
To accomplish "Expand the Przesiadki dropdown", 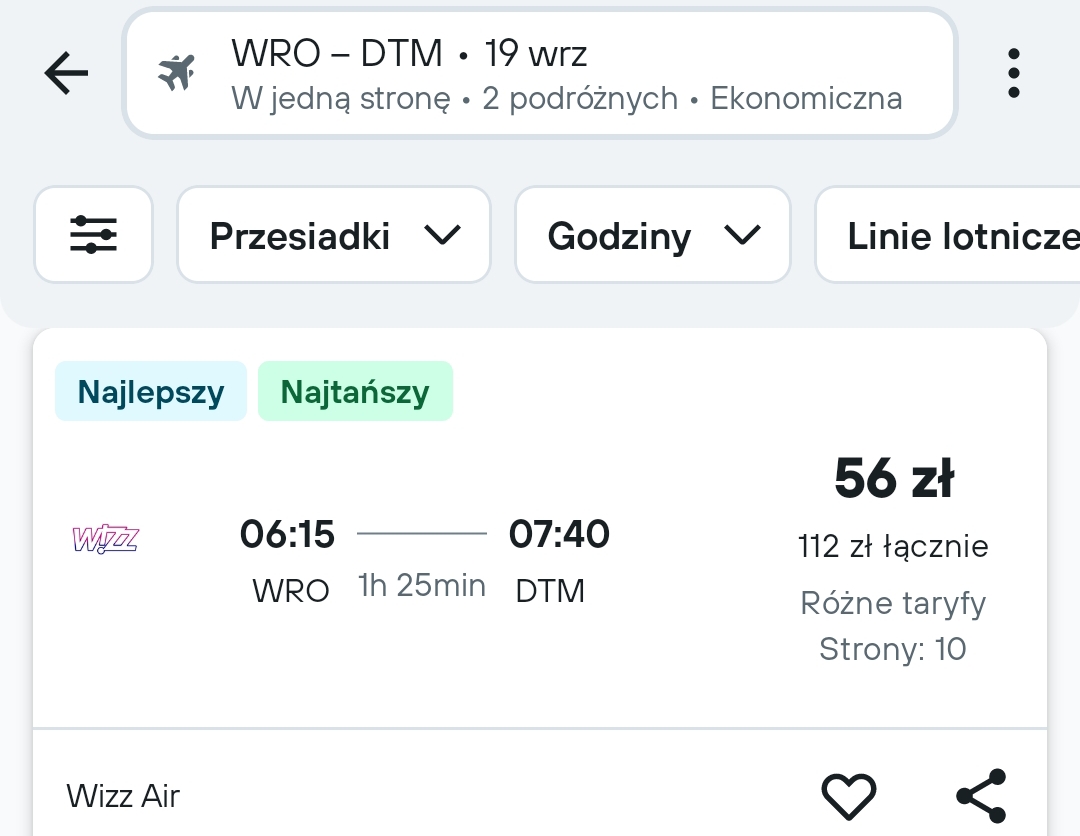I will (x=334, y=234).
